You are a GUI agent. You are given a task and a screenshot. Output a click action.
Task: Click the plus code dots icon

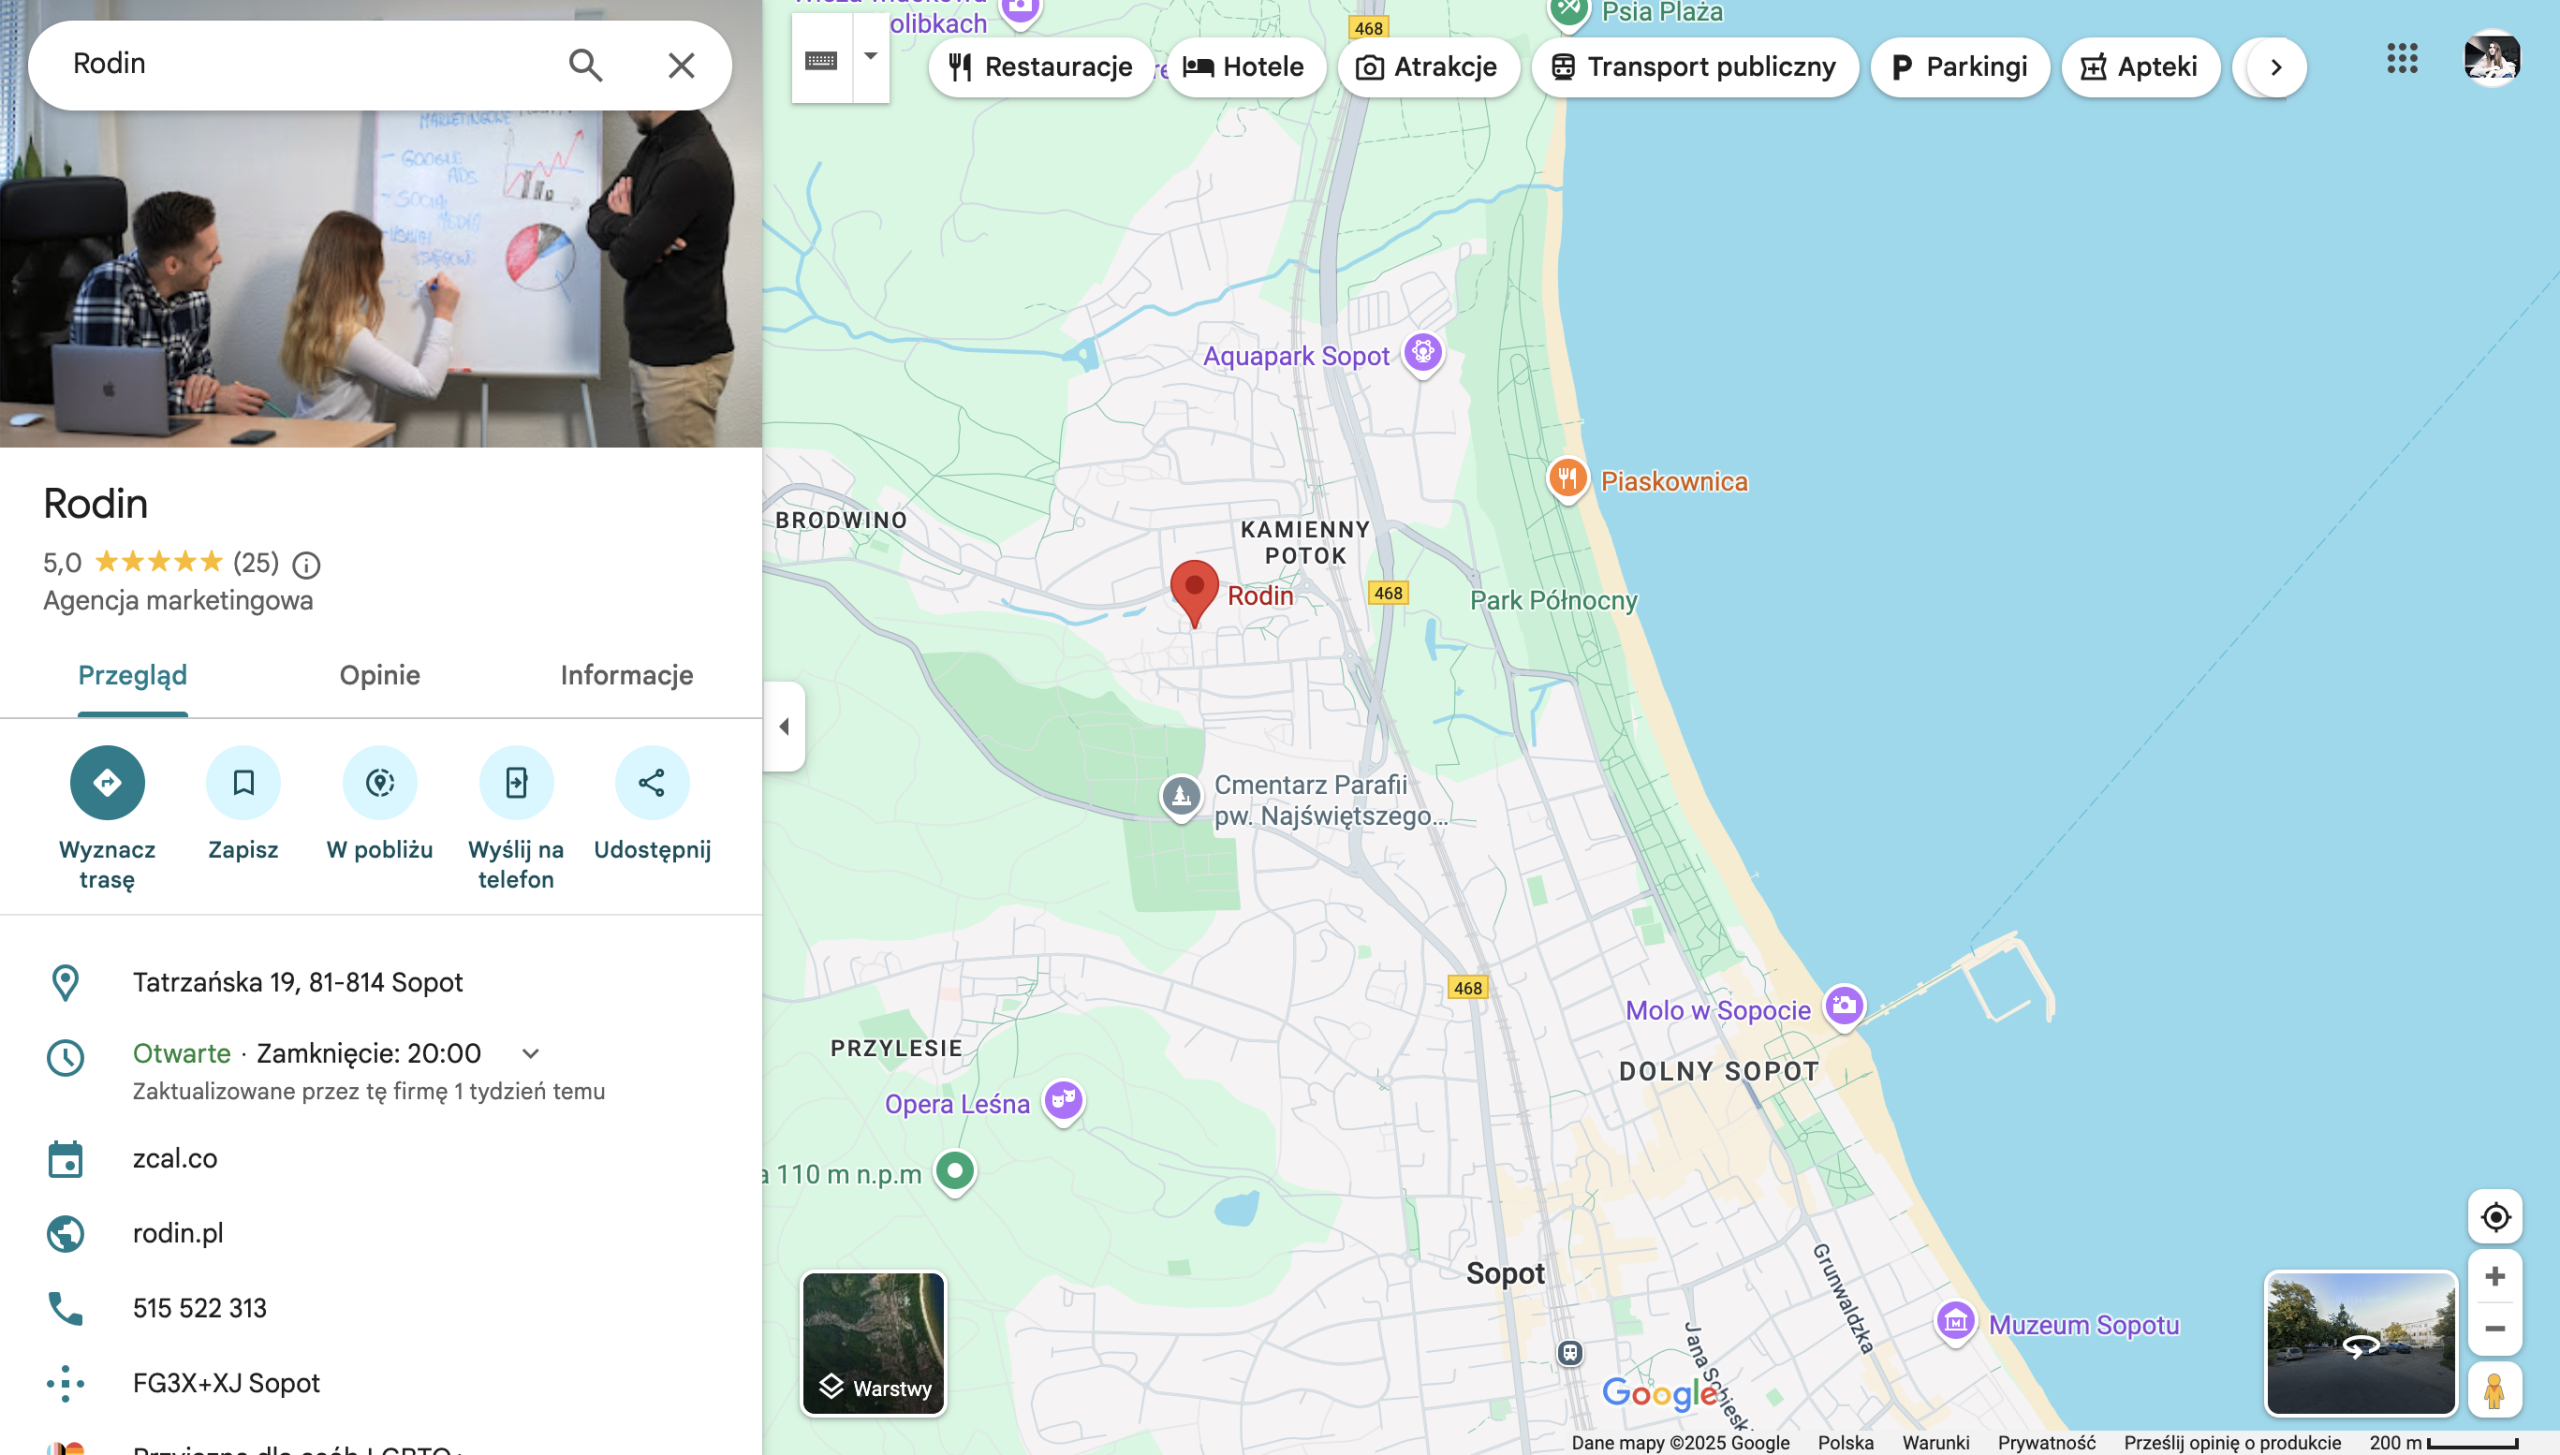(x=65, y=1384)
